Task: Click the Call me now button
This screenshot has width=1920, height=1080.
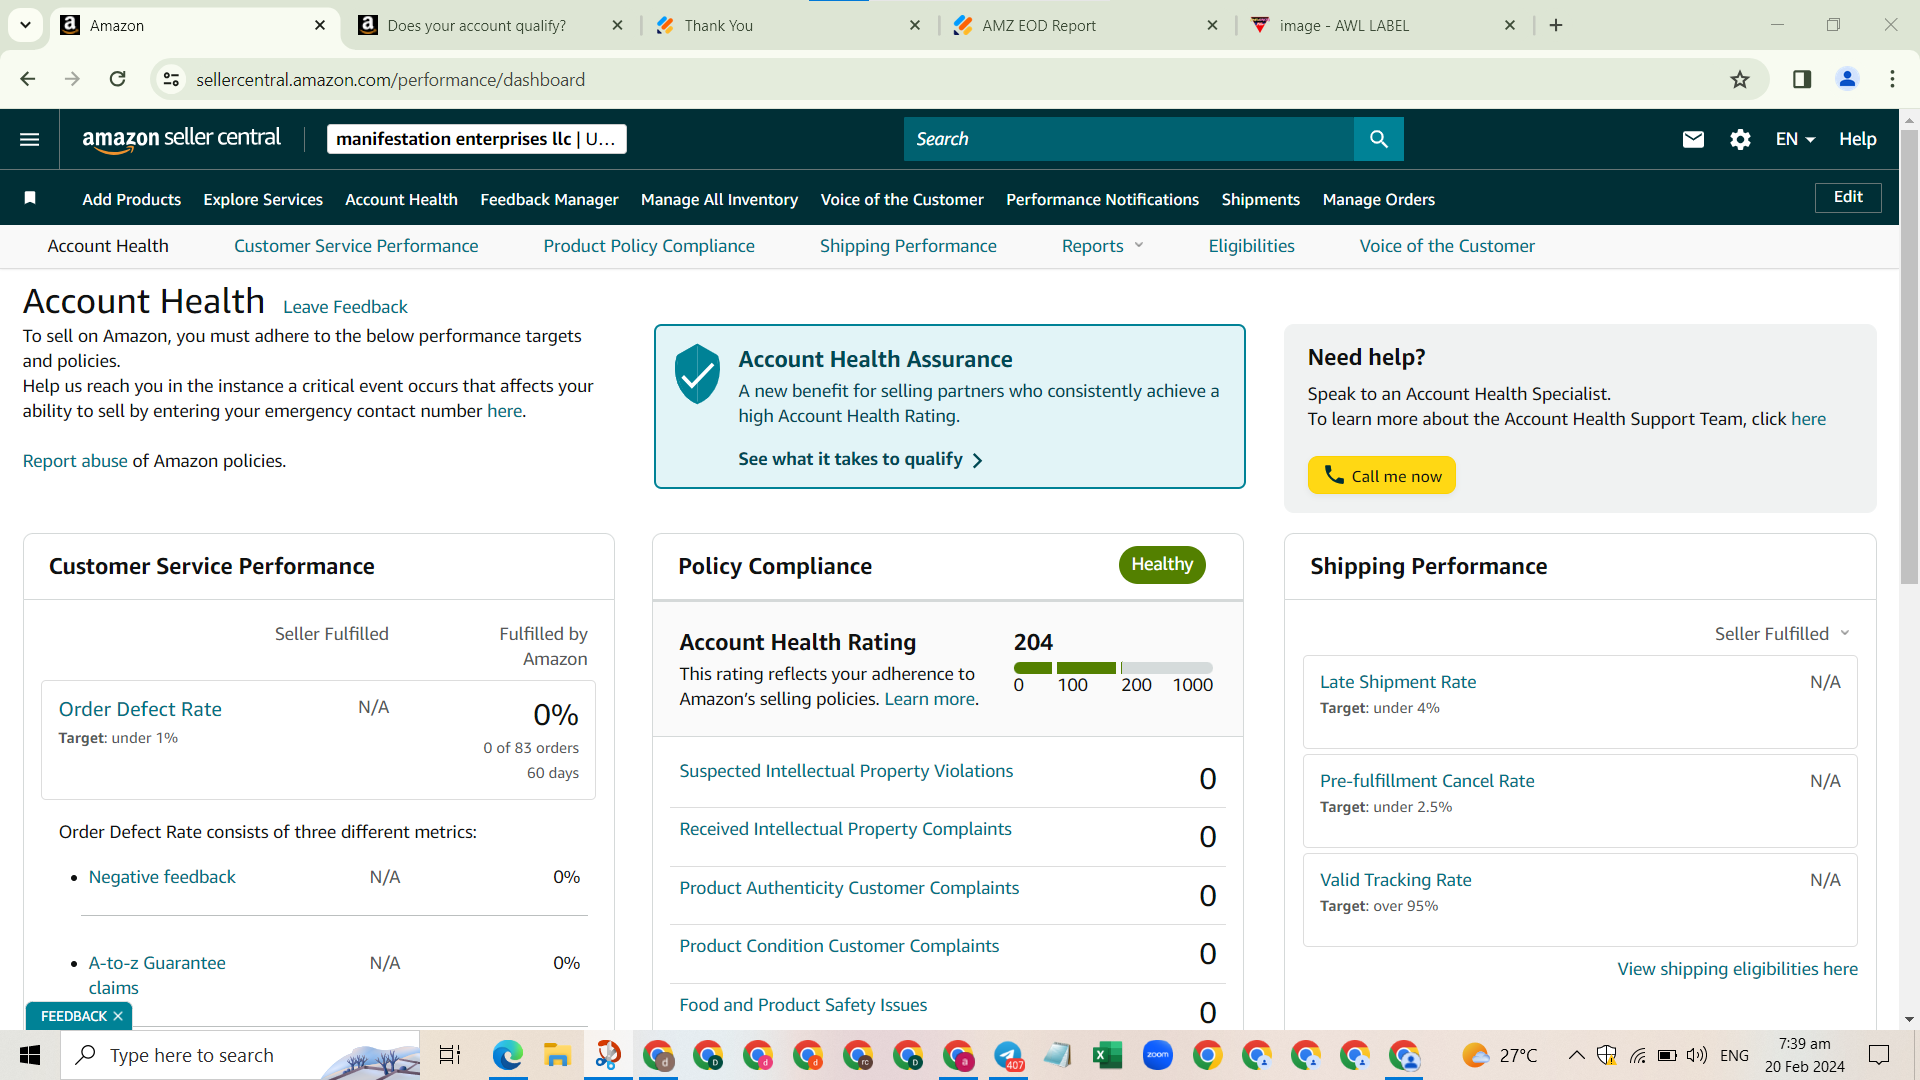Action: click(1381, 475)
